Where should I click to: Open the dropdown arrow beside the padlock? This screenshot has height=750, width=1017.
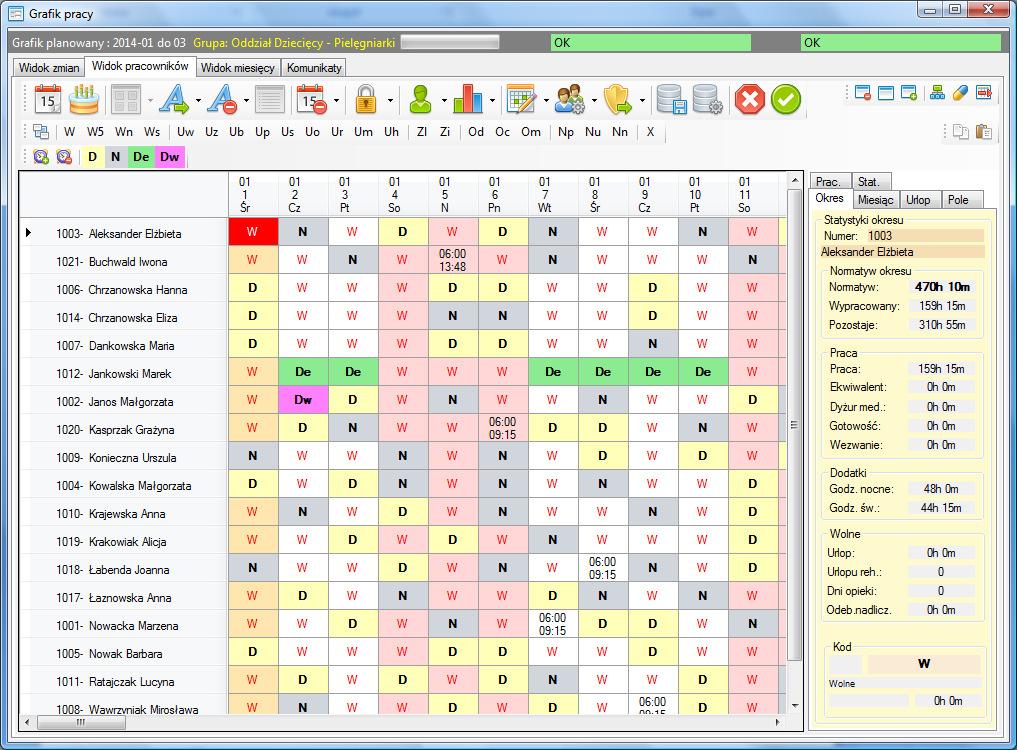390,101
